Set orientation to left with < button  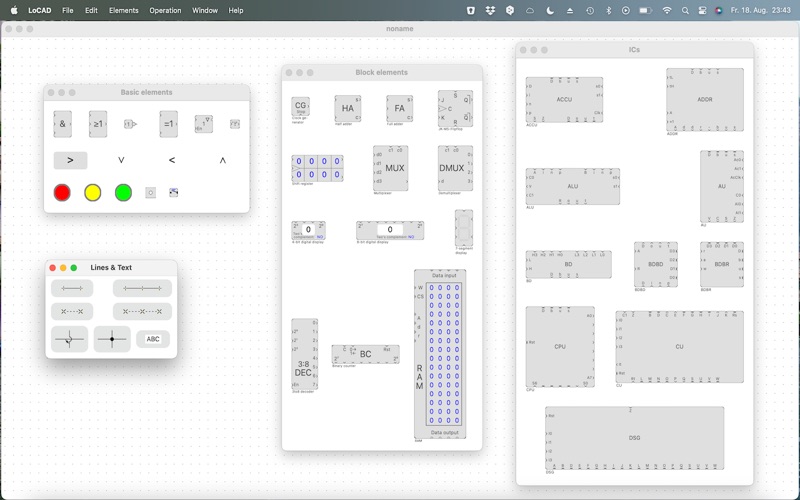(172, 160)
